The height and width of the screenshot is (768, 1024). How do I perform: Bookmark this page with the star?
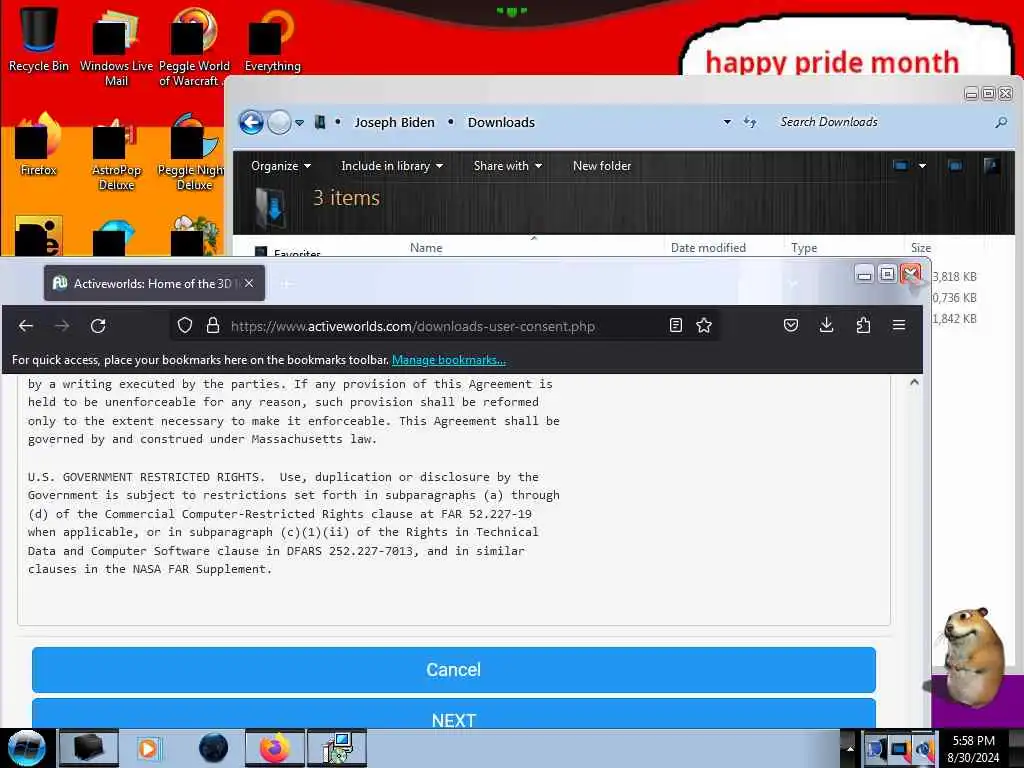704,325
